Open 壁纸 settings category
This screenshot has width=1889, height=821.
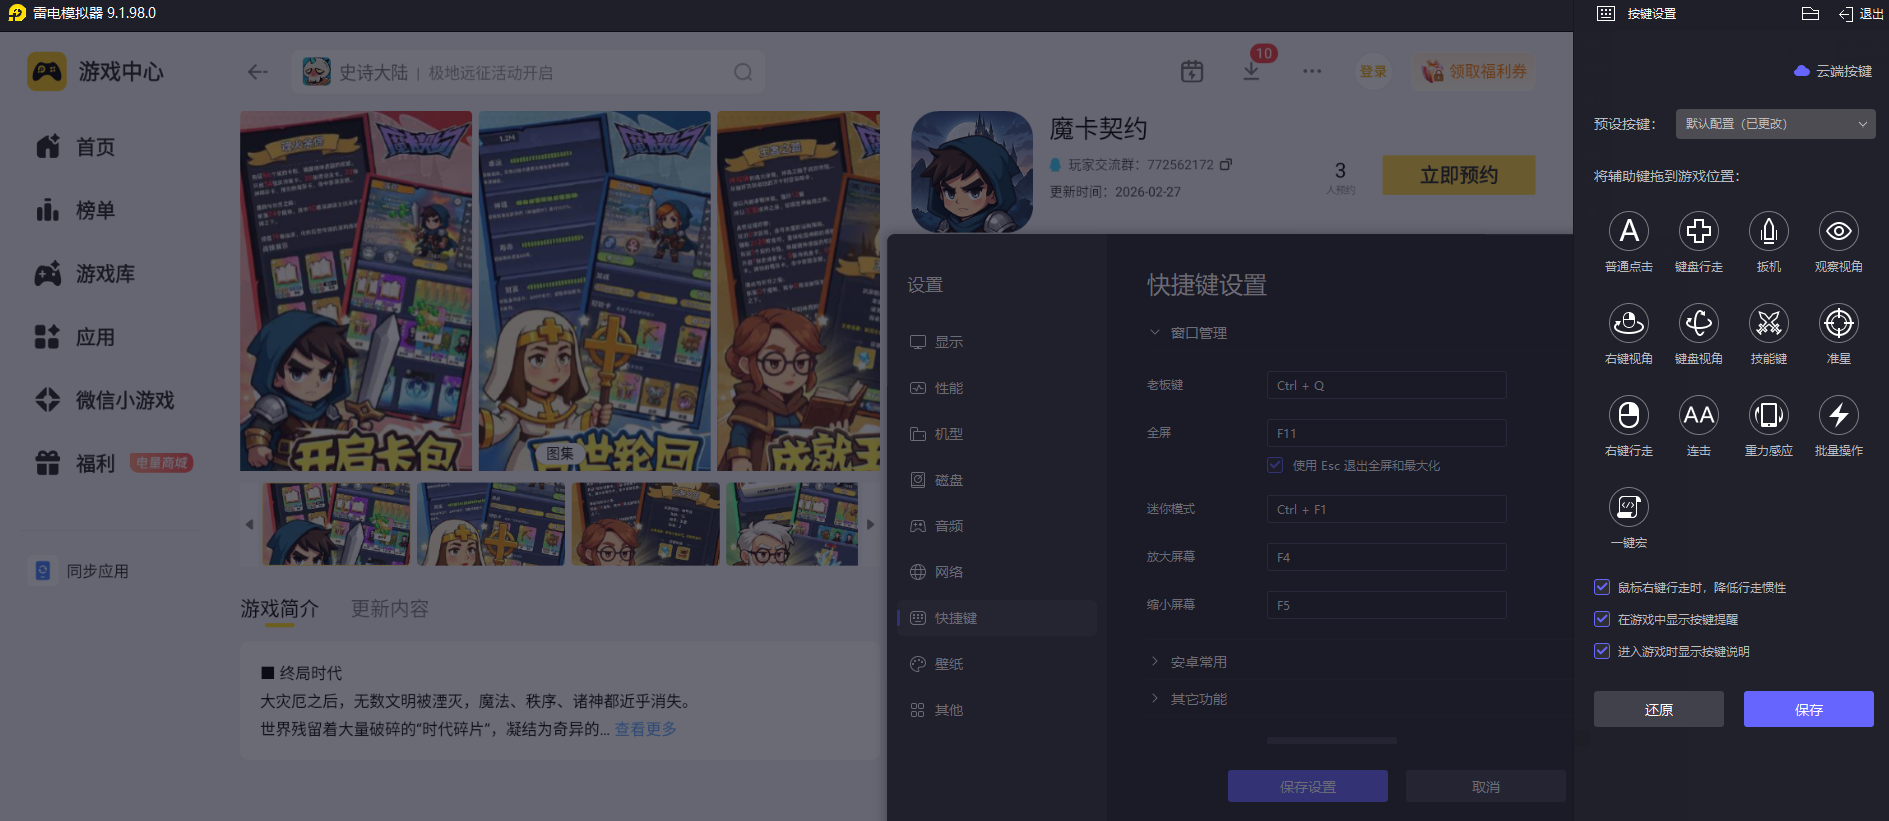click(x=997, y=664)
